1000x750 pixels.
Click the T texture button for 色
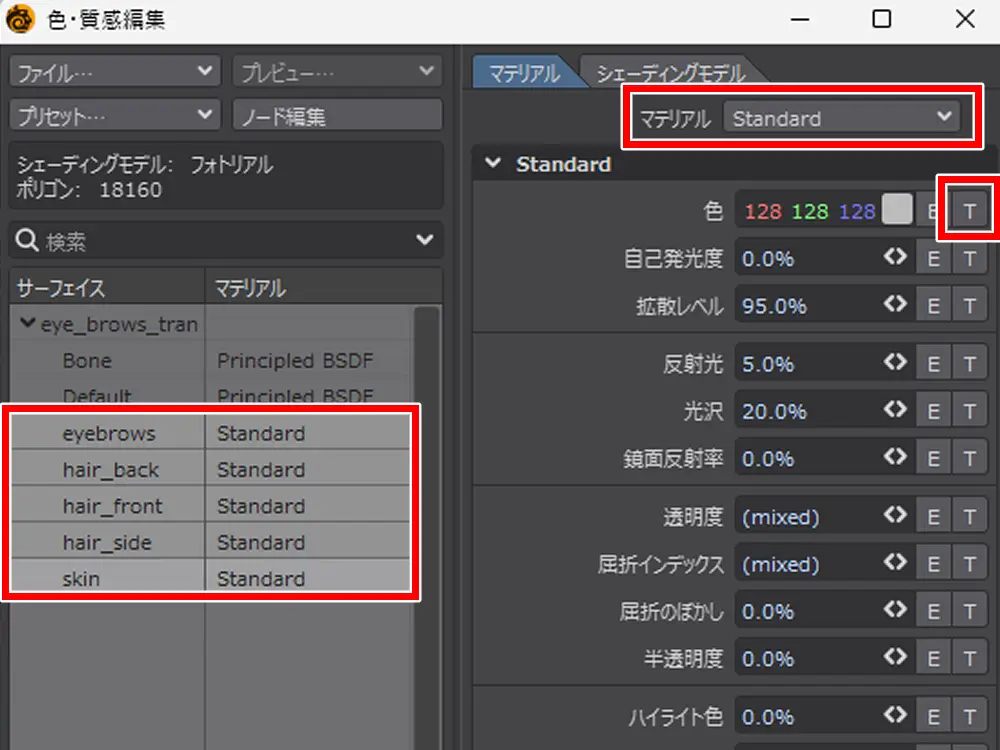tap(968, 211)
